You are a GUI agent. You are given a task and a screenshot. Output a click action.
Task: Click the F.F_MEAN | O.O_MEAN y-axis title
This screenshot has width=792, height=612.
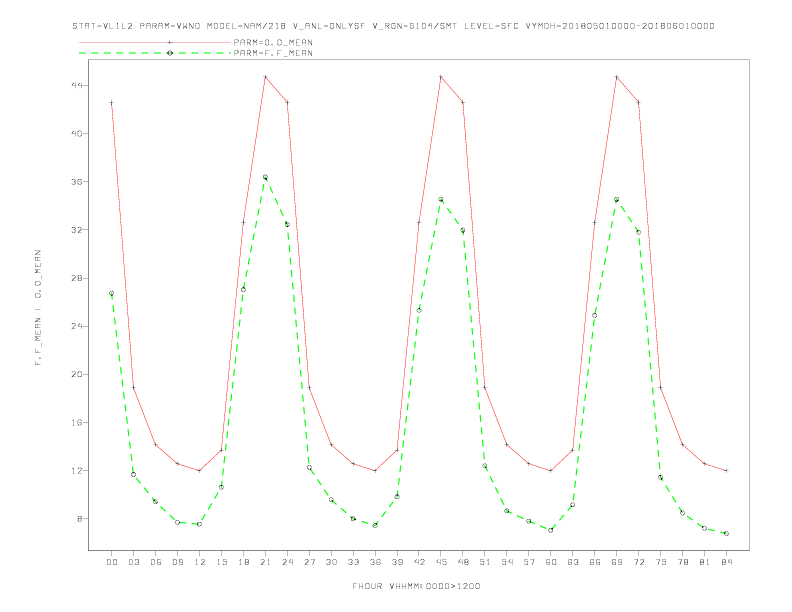[x=38, y=308]
